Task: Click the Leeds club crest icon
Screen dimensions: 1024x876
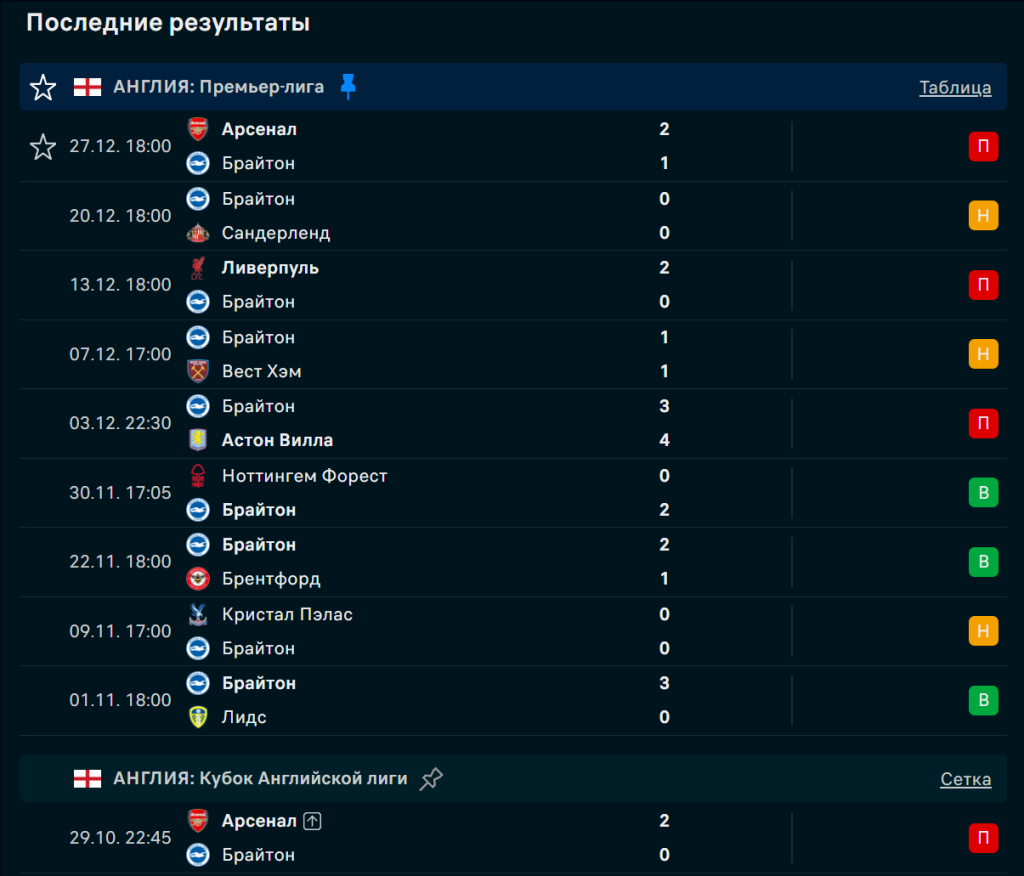Action: pos(198,717)
